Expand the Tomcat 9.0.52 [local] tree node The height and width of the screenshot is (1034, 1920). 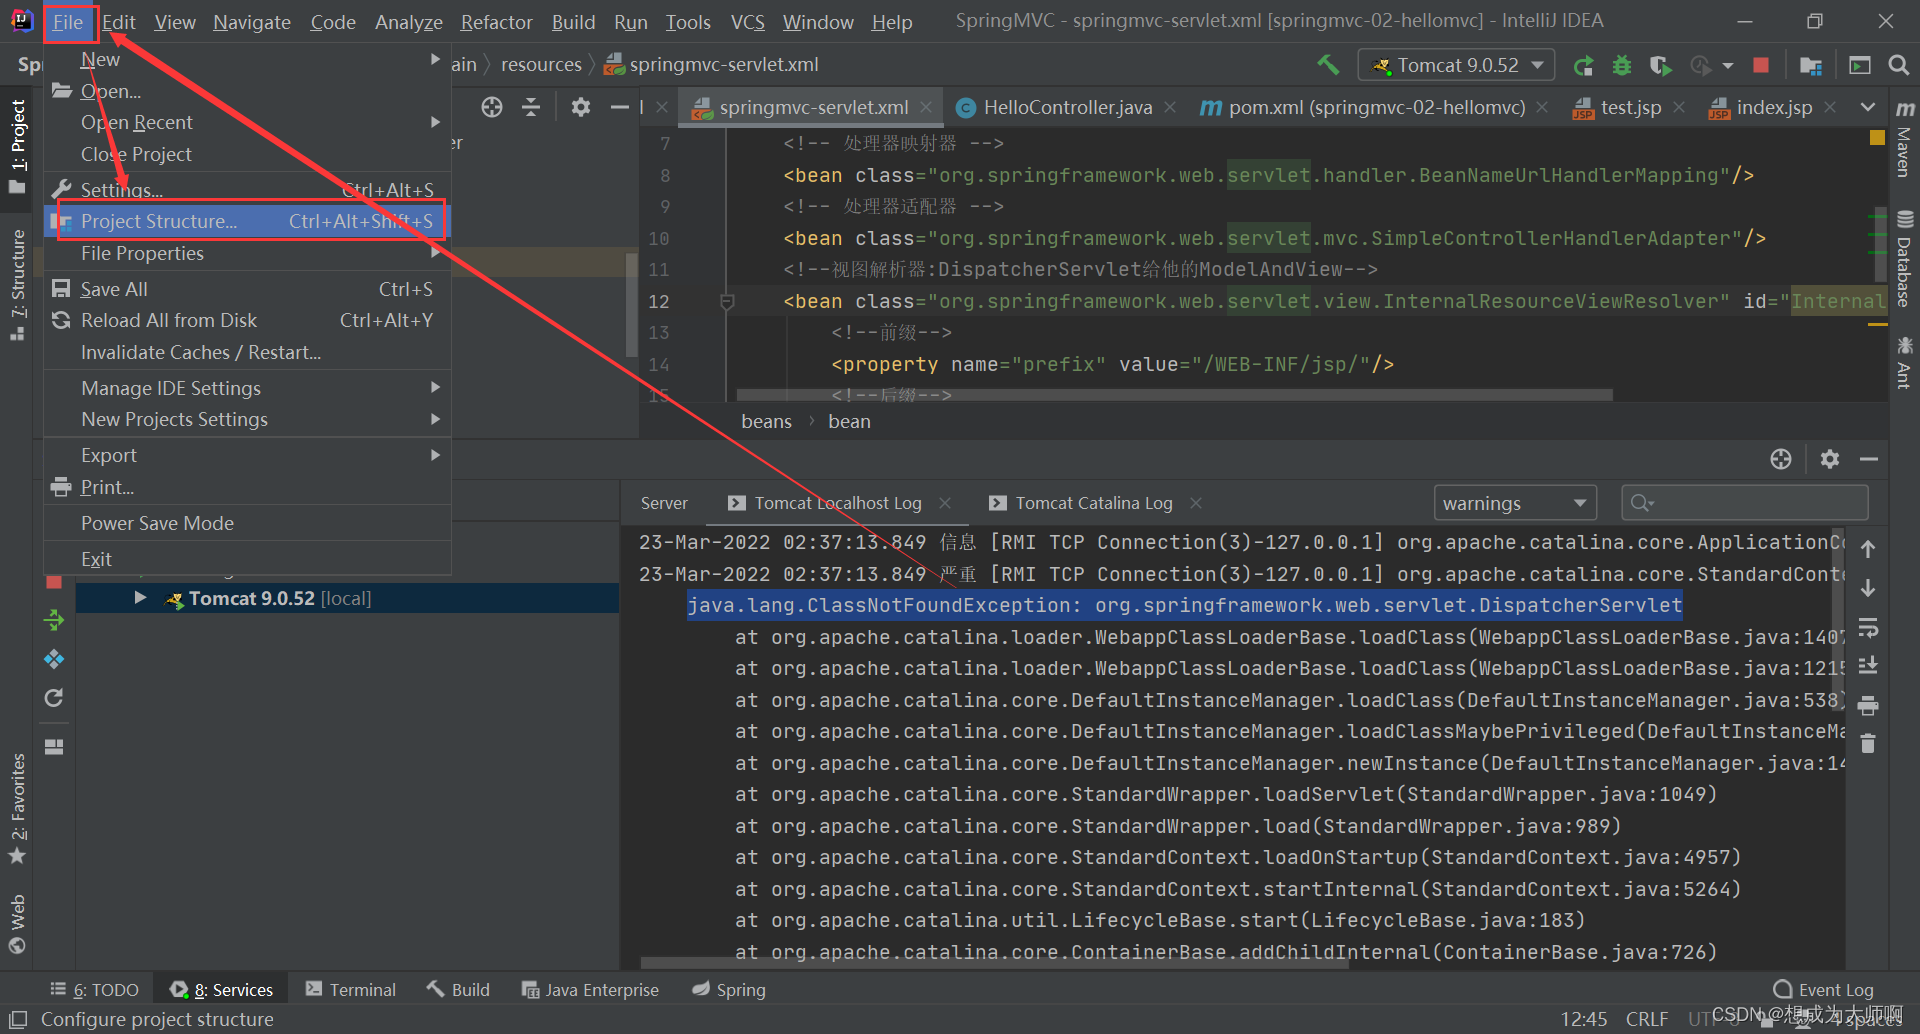140,598
